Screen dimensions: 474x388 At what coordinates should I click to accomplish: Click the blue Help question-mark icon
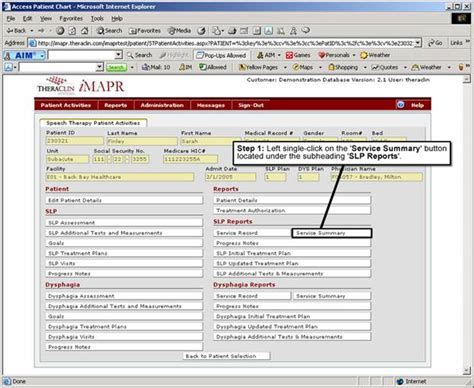pos(400,105)
